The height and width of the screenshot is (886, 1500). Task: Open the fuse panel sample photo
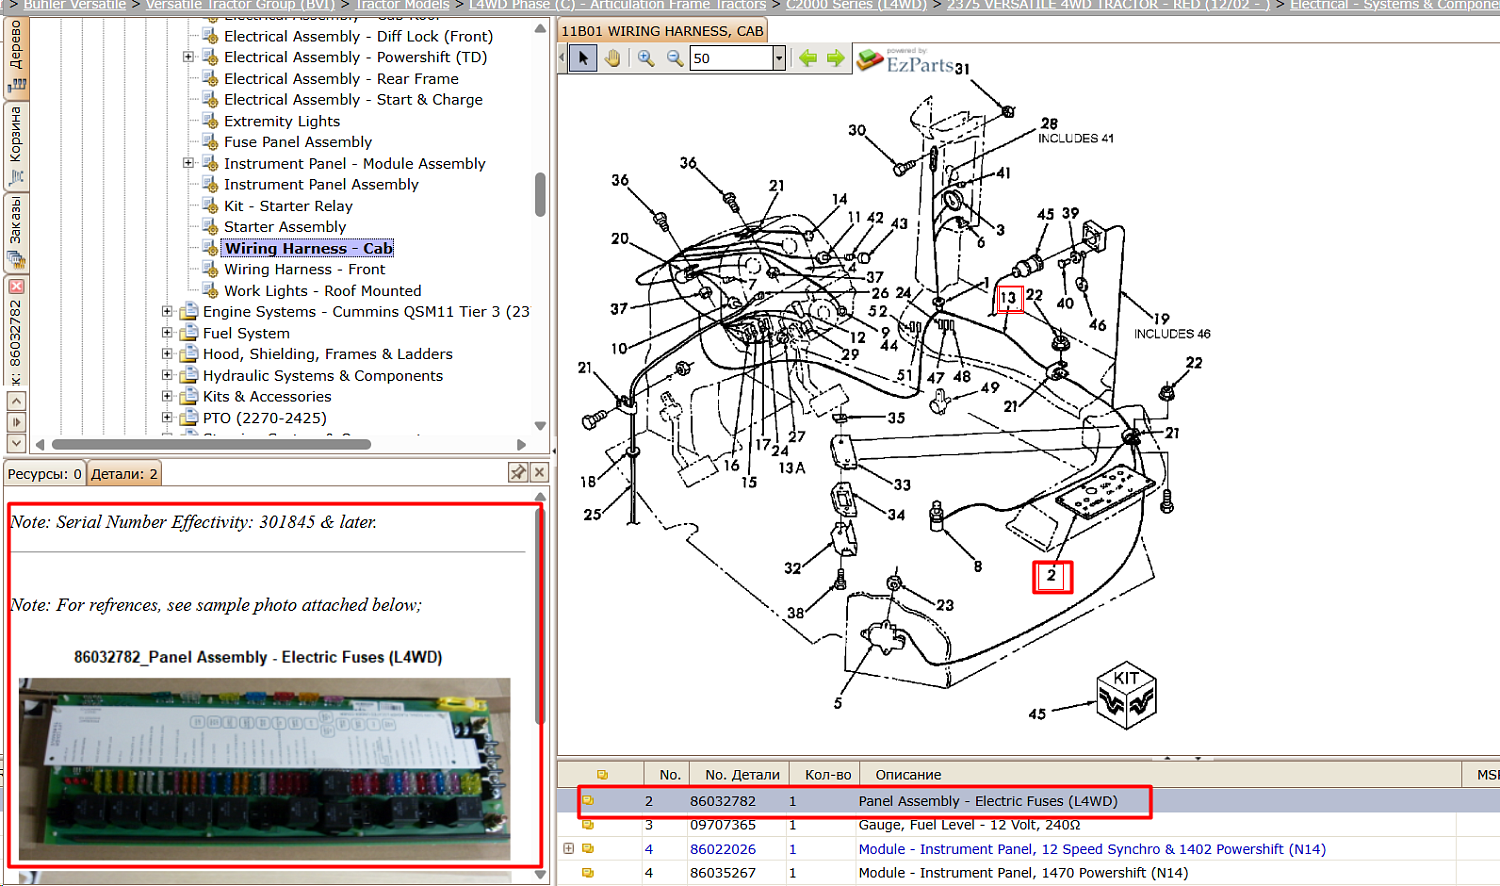click(x=264, y=769)
